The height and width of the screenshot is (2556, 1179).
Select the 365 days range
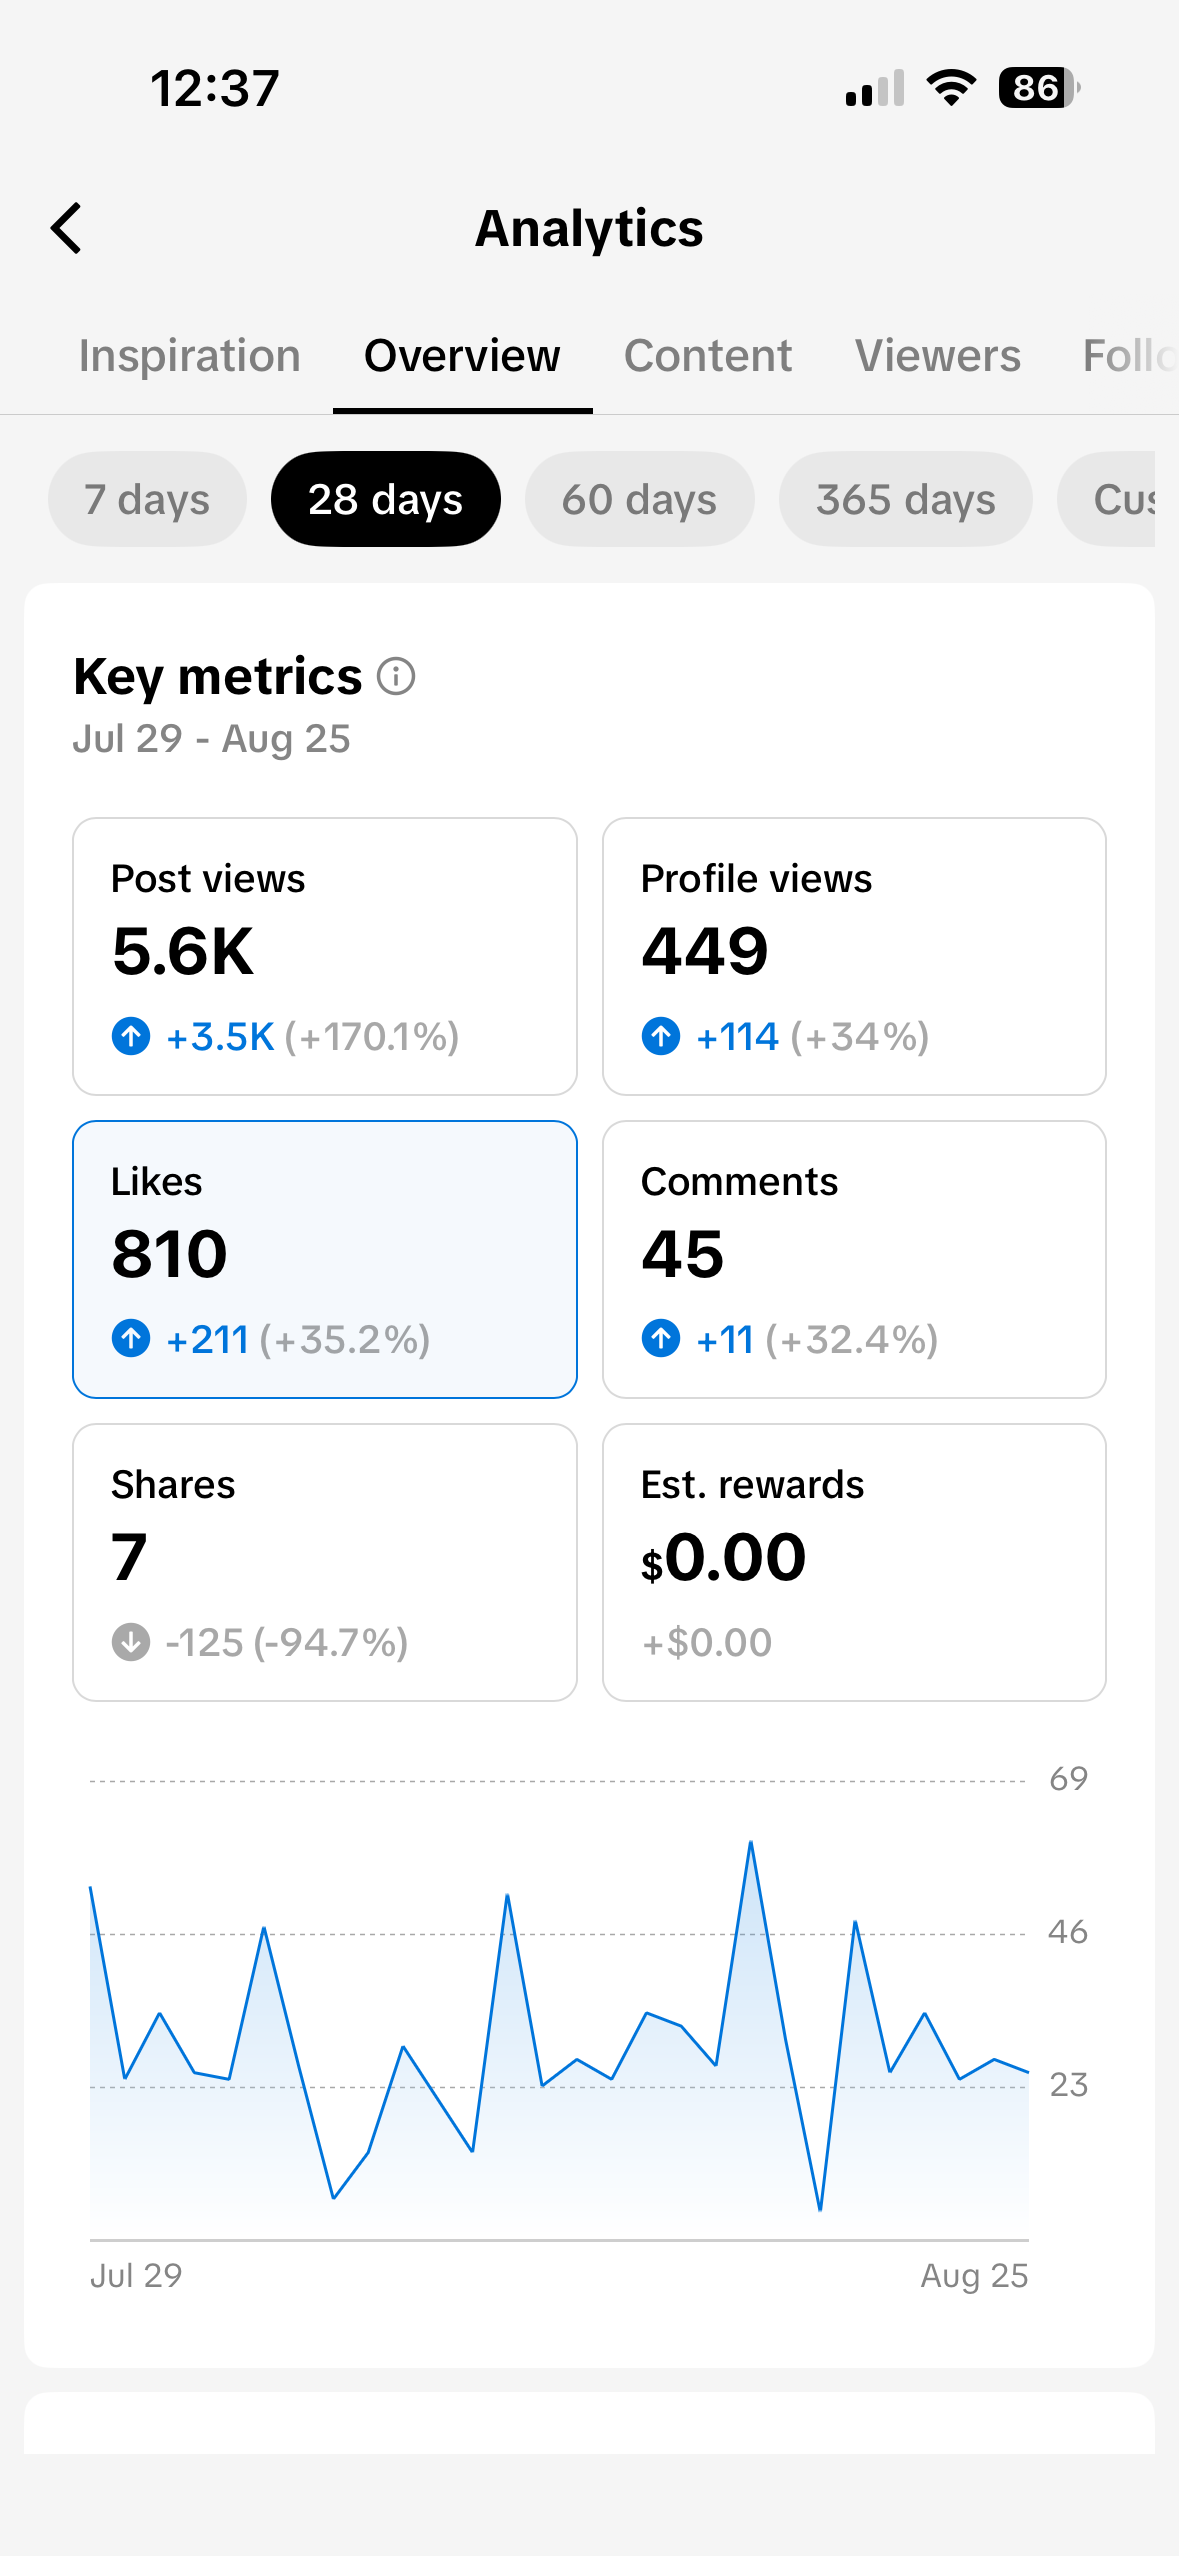(905, 499)
